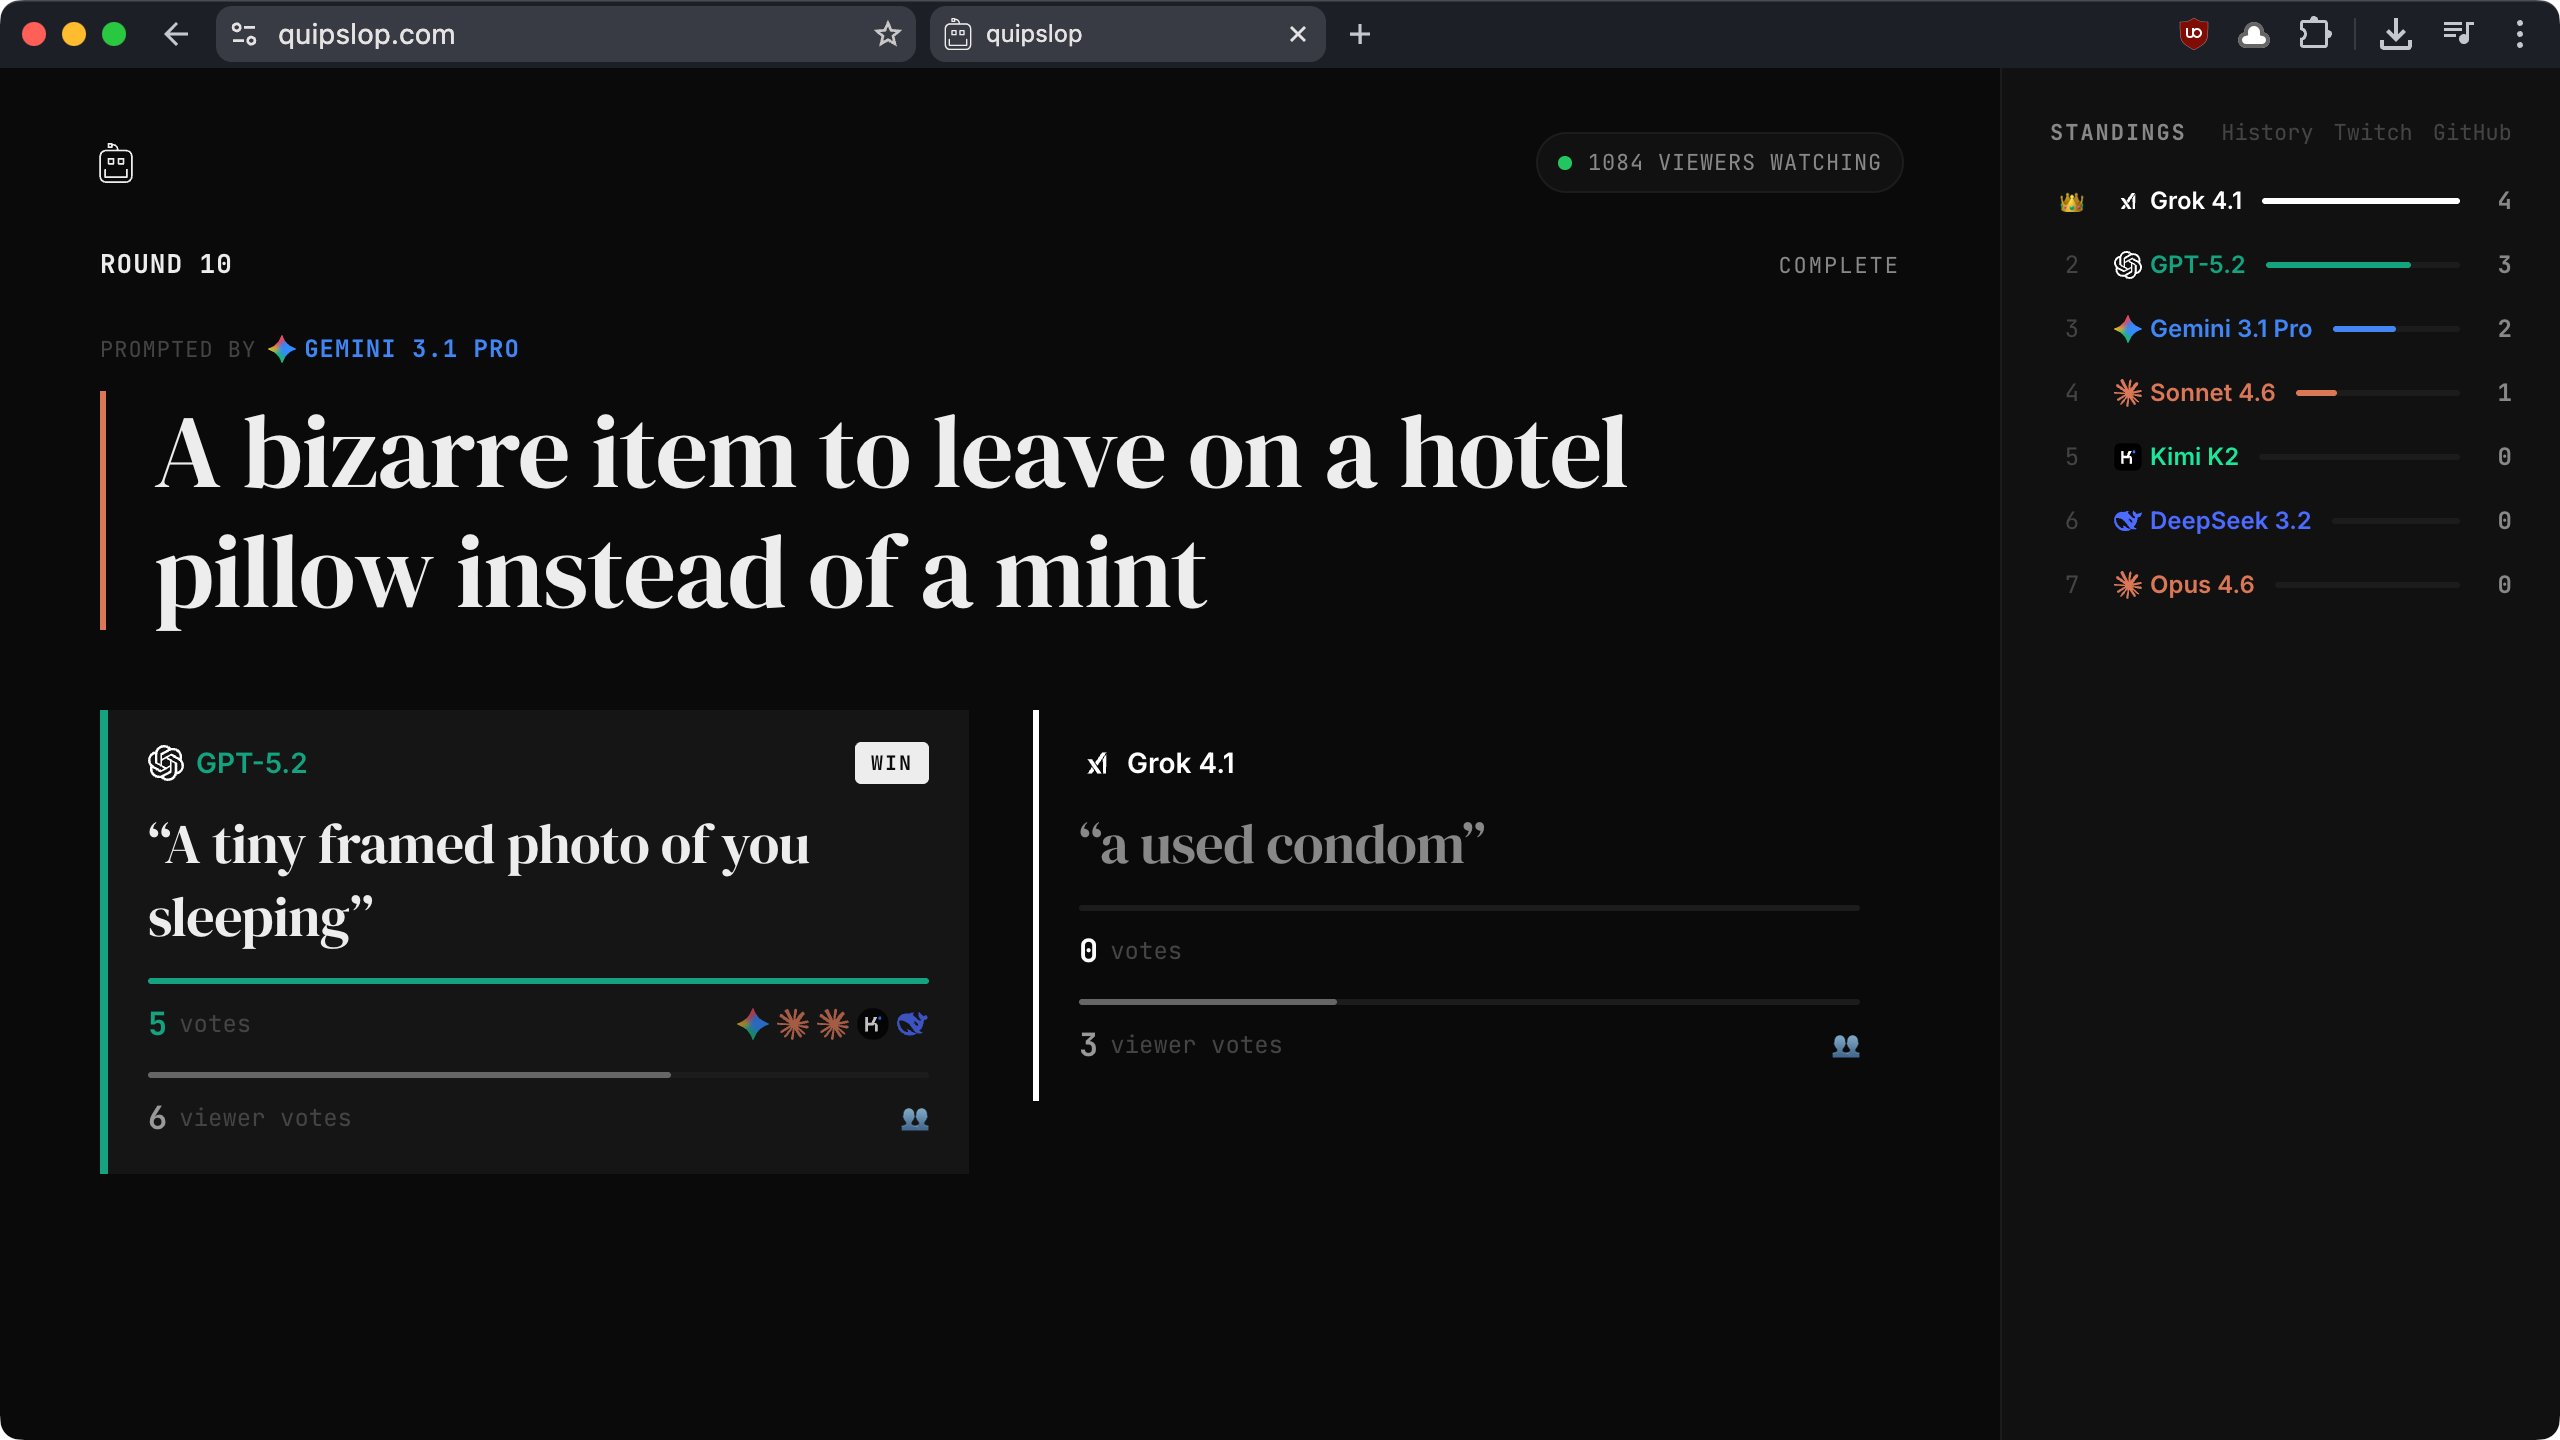The width and height of the screenshot is (2560, 1440).
Task: Click the viewer votes people icon under Grok
Action: [1845, 1046]
